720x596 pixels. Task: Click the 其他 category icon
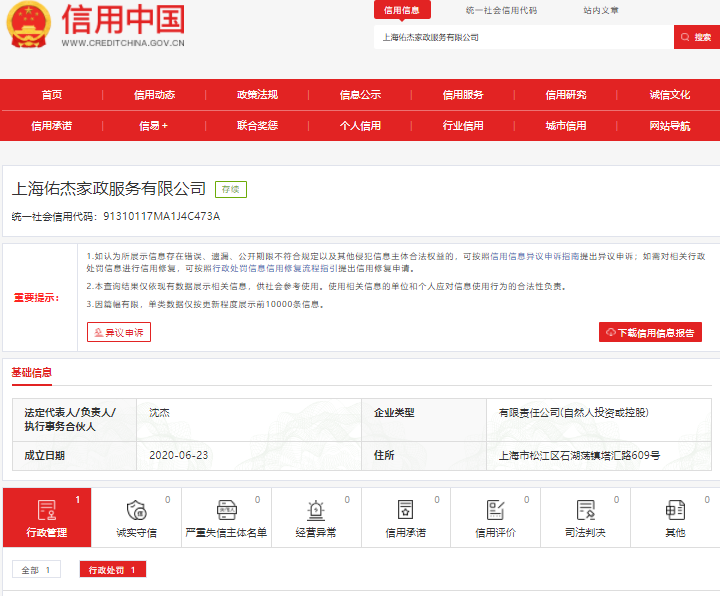[675, 510]
